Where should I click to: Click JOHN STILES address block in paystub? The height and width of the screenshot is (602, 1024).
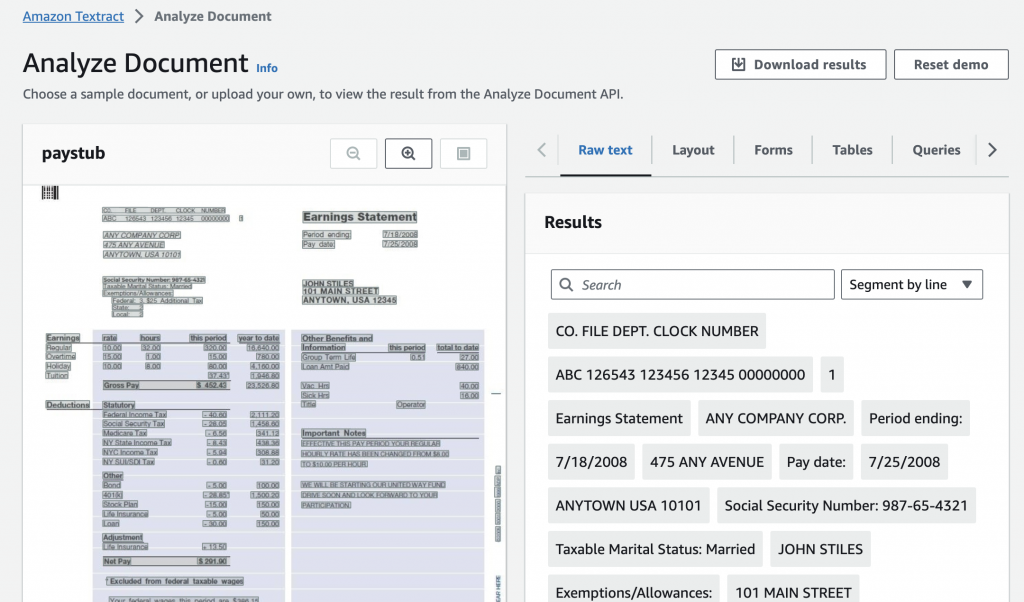(x=349, y=292)
